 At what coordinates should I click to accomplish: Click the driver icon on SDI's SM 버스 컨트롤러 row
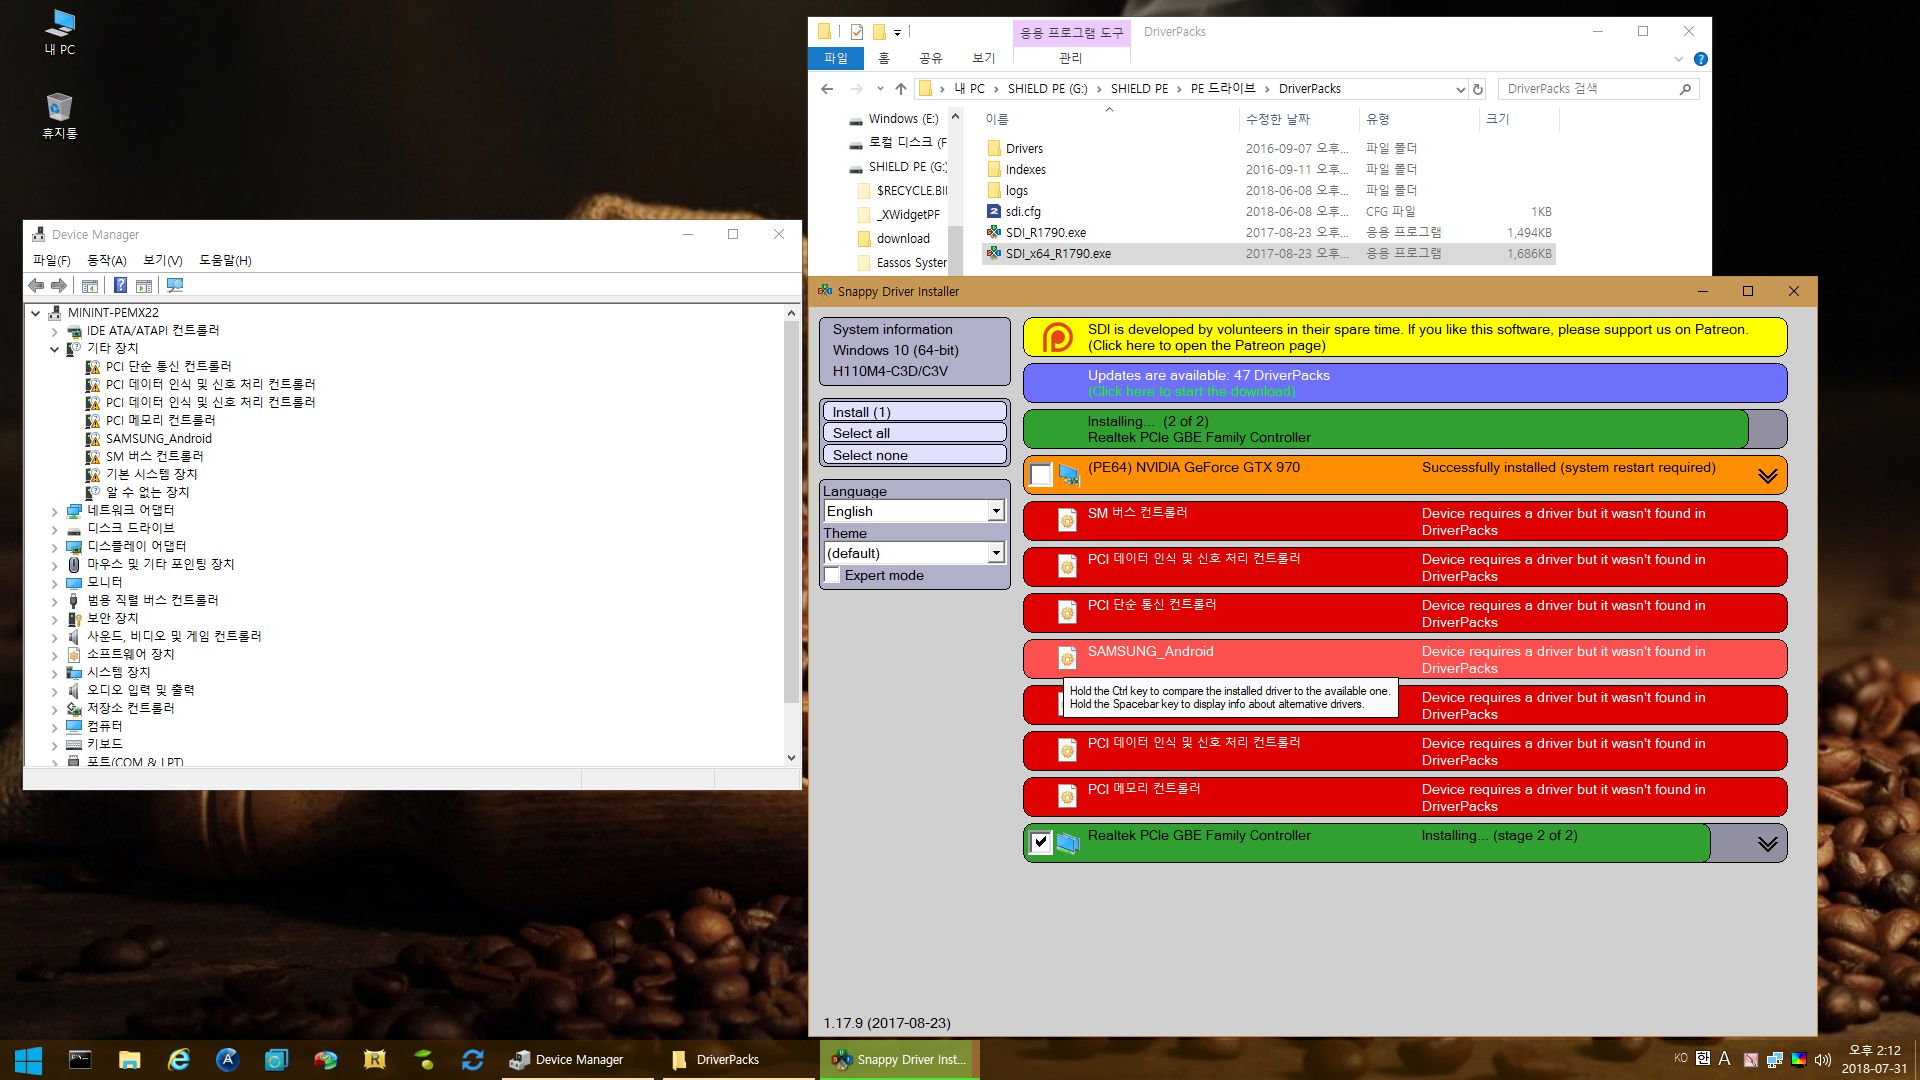[x=1067, y=520]
